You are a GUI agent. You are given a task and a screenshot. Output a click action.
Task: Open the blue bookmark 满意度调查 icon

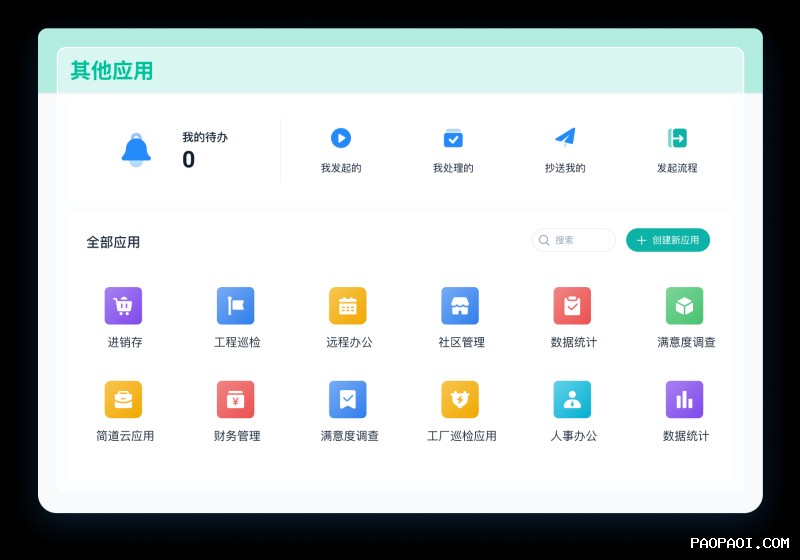348,399
